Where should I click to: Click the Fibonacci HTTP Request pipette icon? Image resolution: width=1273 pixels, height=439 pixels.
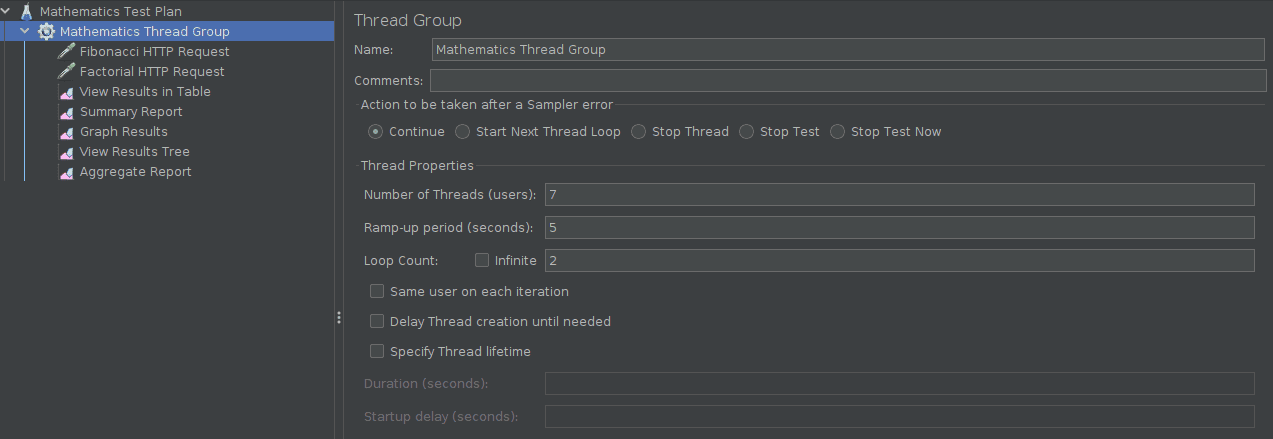tap(67, 52)
